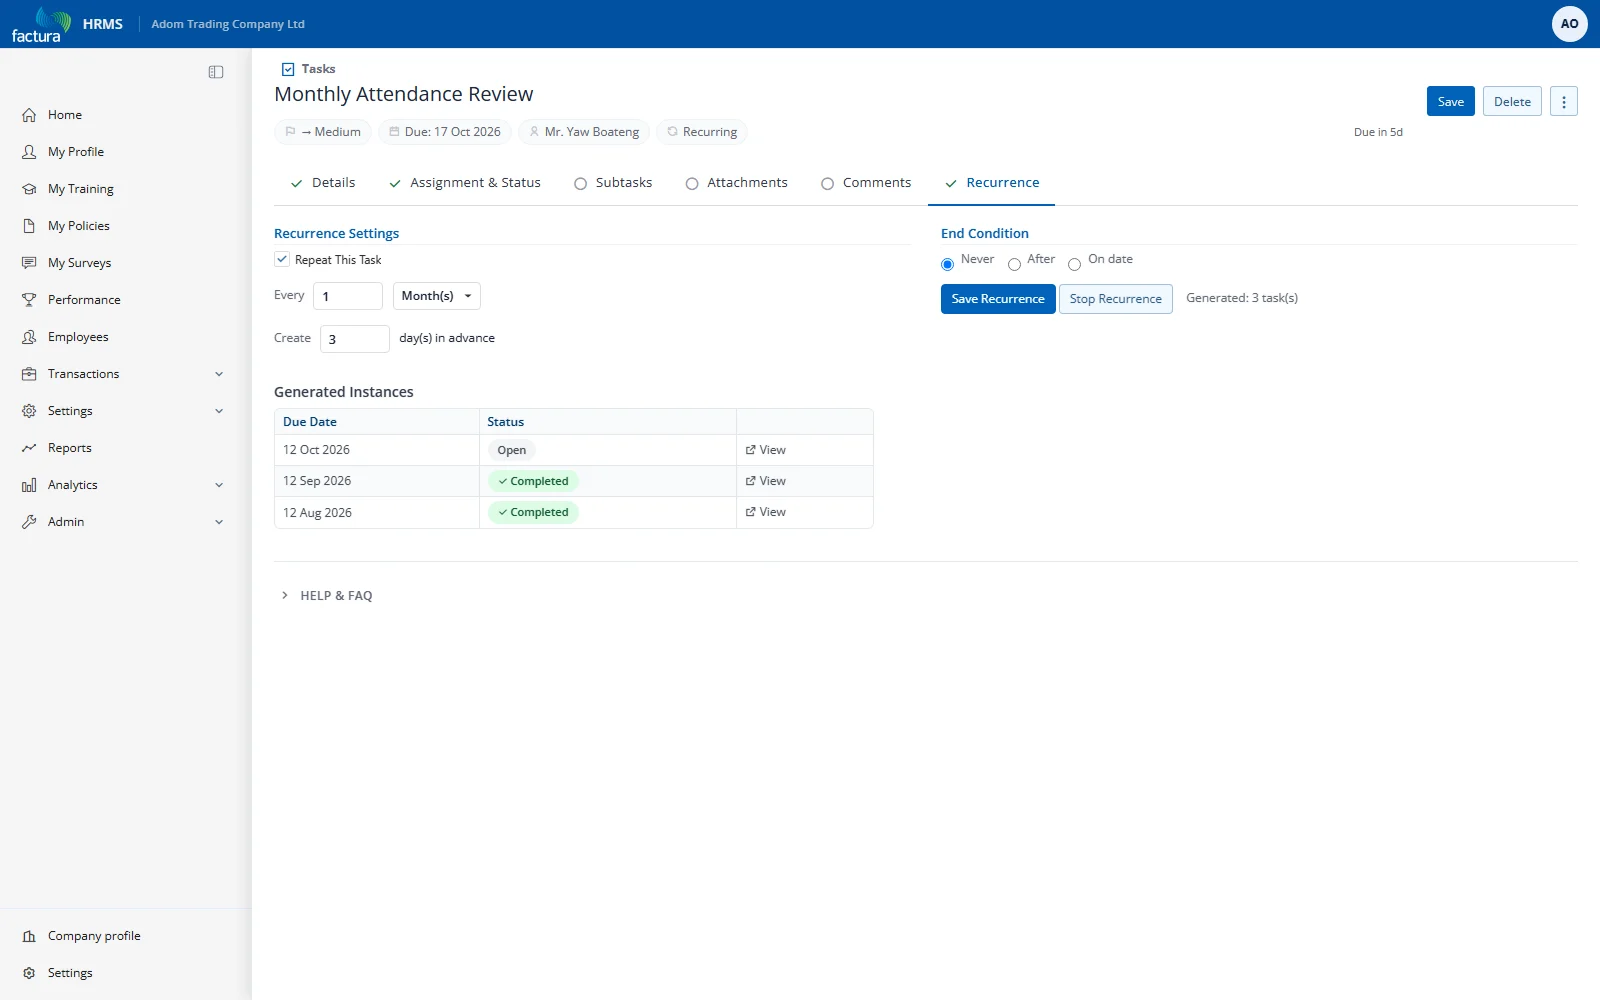The height and width of the screenshot is (1000, 1600).
Task: Click the Tasks checkbox icon in breadcrumb
Action: point(288,69)
